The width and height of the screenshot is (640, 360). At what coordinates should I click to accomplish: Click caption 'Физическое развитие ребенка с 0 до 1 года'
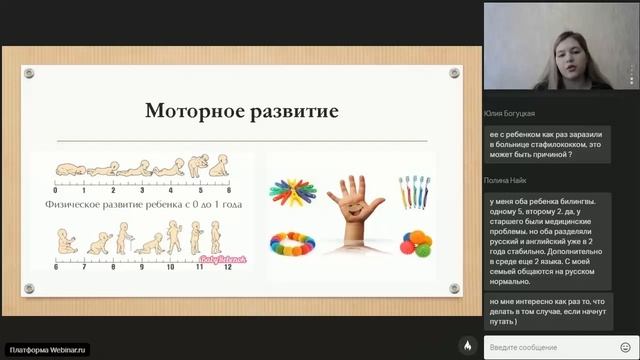click(x=143, y=204)
